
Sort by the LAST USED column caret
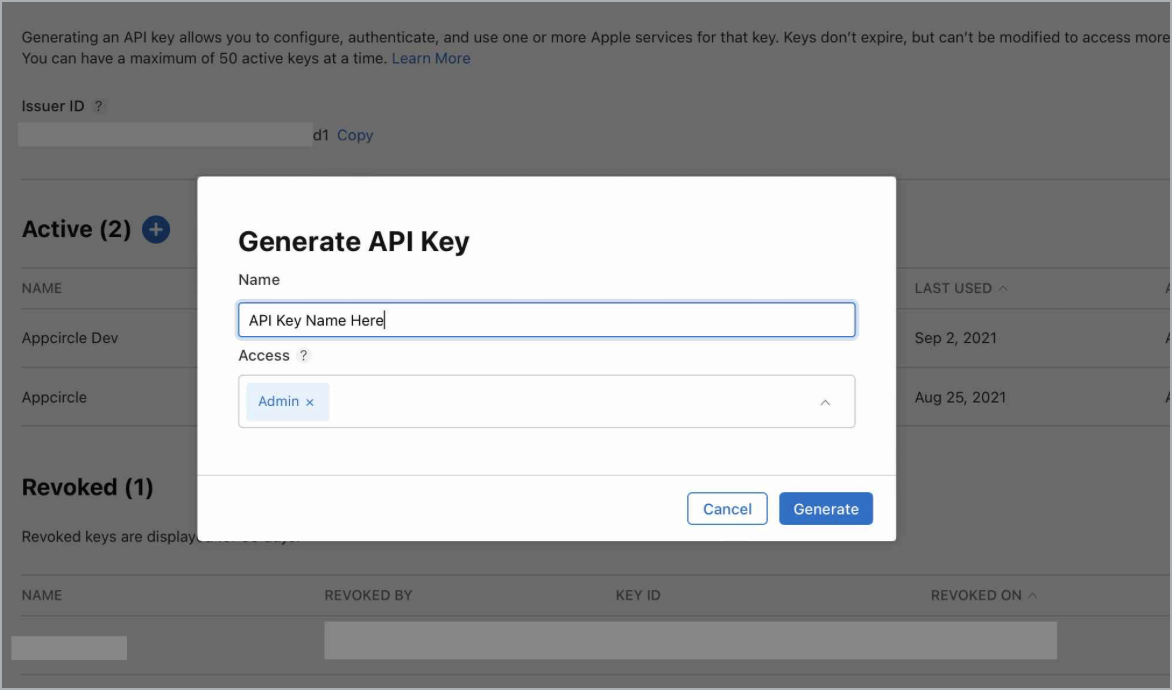tap(1003, 289)
